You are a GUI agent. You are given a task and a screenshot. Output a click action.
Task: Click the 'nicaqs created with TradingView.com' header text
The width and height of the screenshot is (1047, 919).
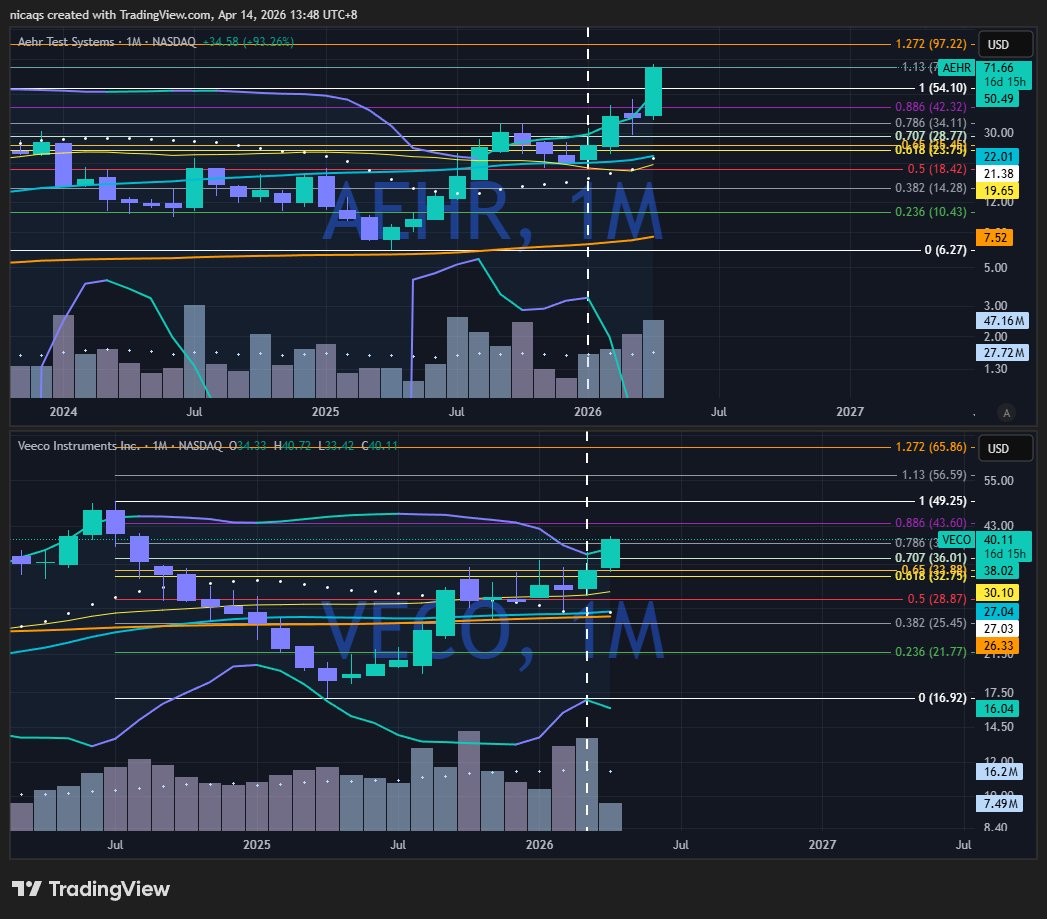111,15
